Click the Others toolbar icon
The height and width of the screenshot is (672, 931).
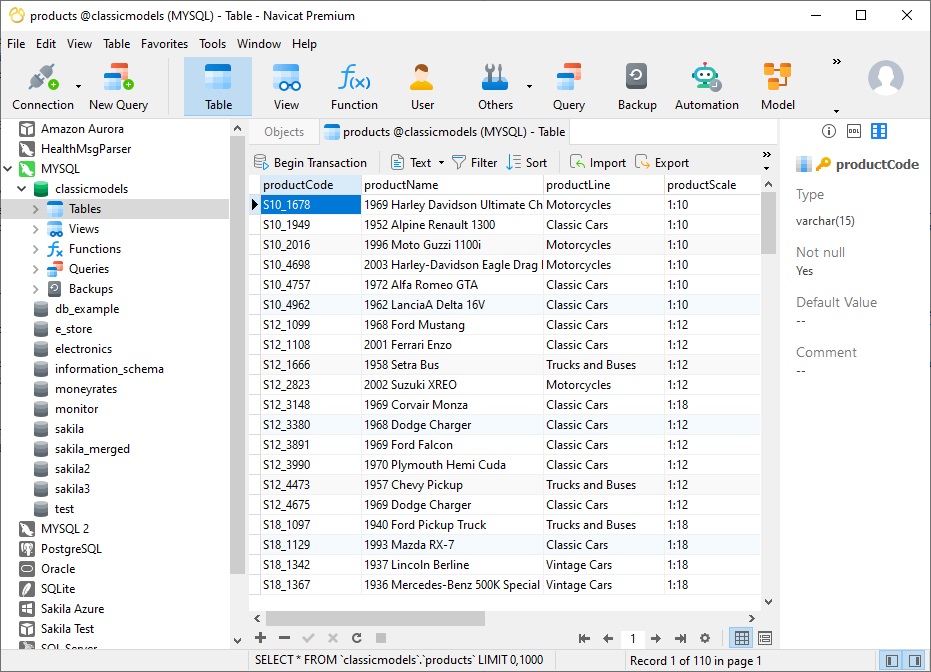coord(495,87)
